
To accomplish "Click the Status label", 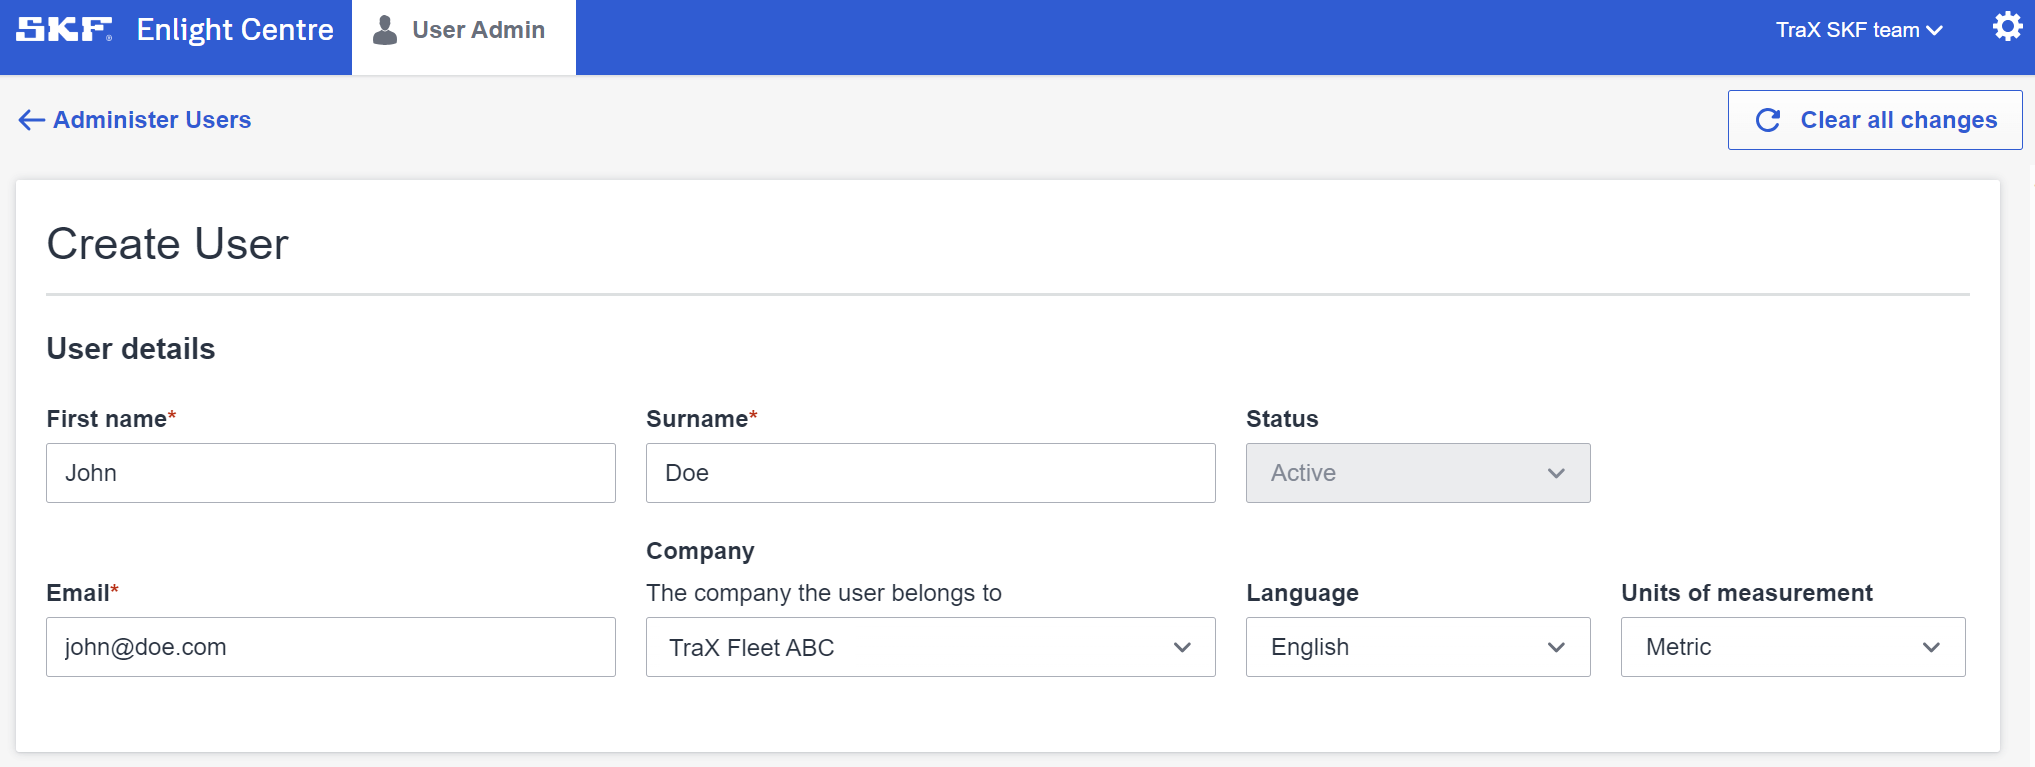I will coord(1282,419).
